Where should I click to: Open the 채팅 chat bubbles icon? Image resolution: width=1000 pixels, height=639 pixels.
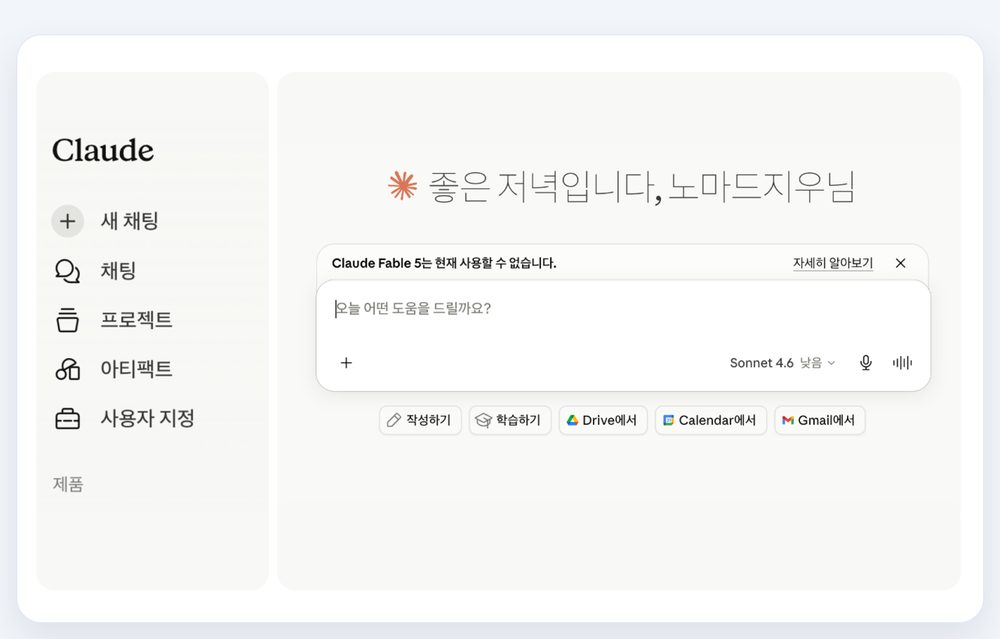pyautogui.click(x=68, y=270)
